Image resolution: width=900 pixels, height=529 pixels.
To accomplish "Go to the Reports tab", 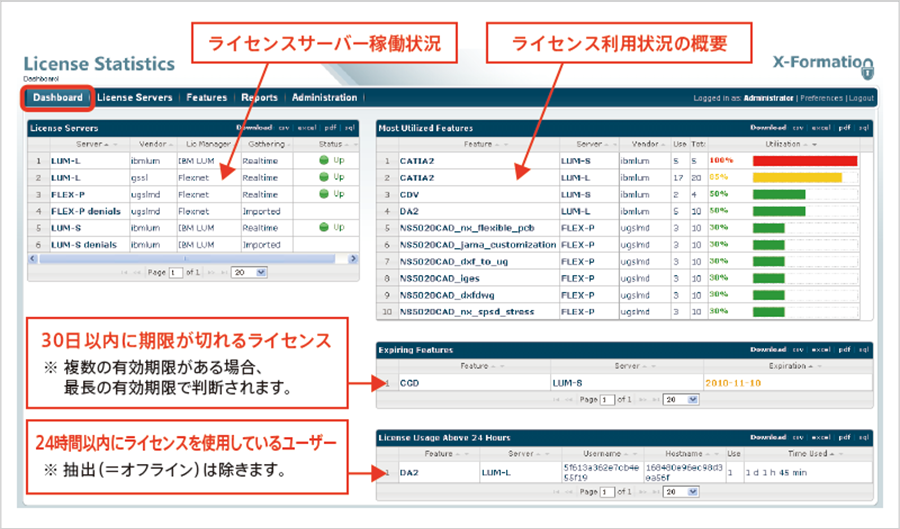I will (x=259, y=98).
